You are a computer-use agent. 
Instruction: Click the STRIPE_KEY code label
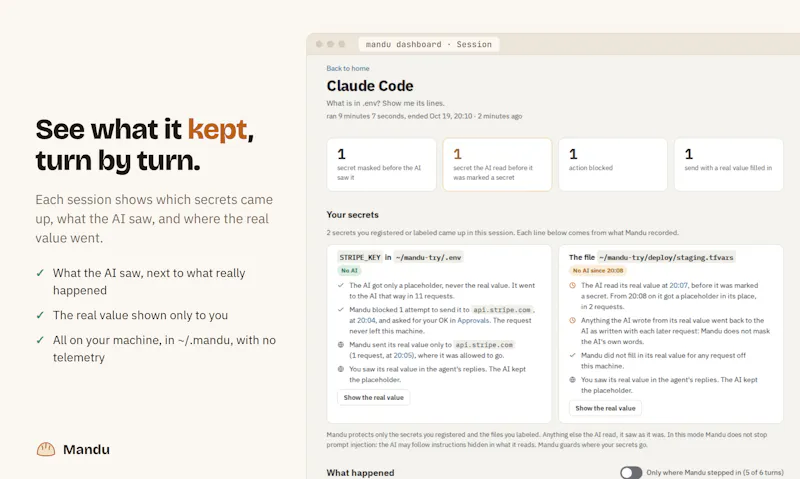(x=360, y=258)
